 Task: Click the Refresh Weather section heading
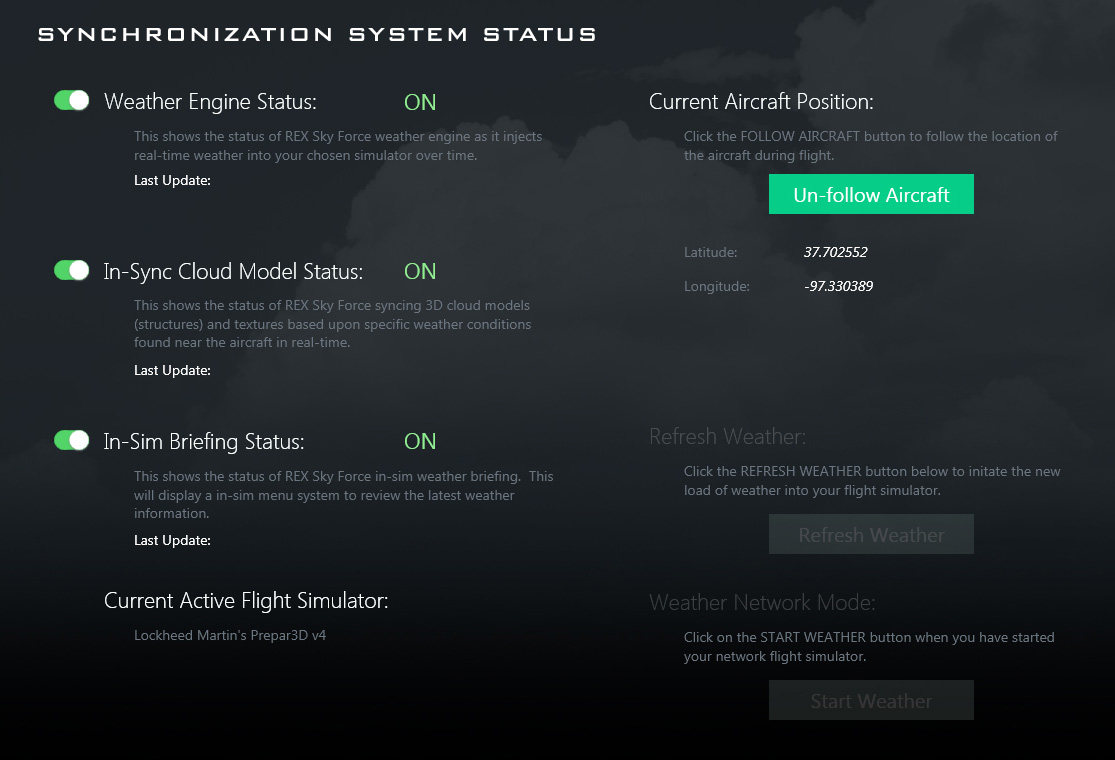click(x=727, y=437)
